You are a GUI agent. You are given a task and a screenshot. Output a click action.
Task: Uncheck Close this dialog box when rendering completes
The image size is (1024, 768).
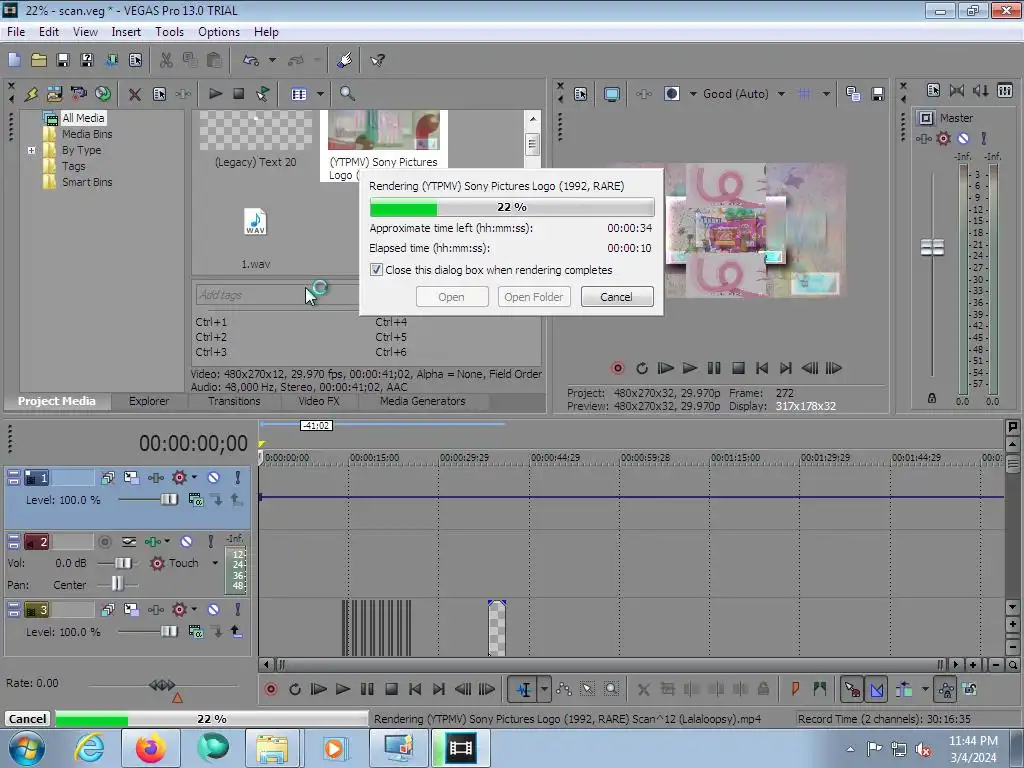click(x=376, y=270)
